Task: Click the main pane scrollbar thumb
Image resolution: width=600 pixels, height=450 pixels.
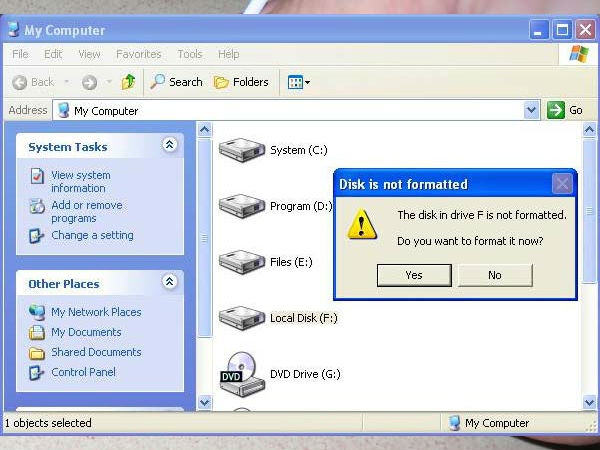Action: click(x=590, y=211)
